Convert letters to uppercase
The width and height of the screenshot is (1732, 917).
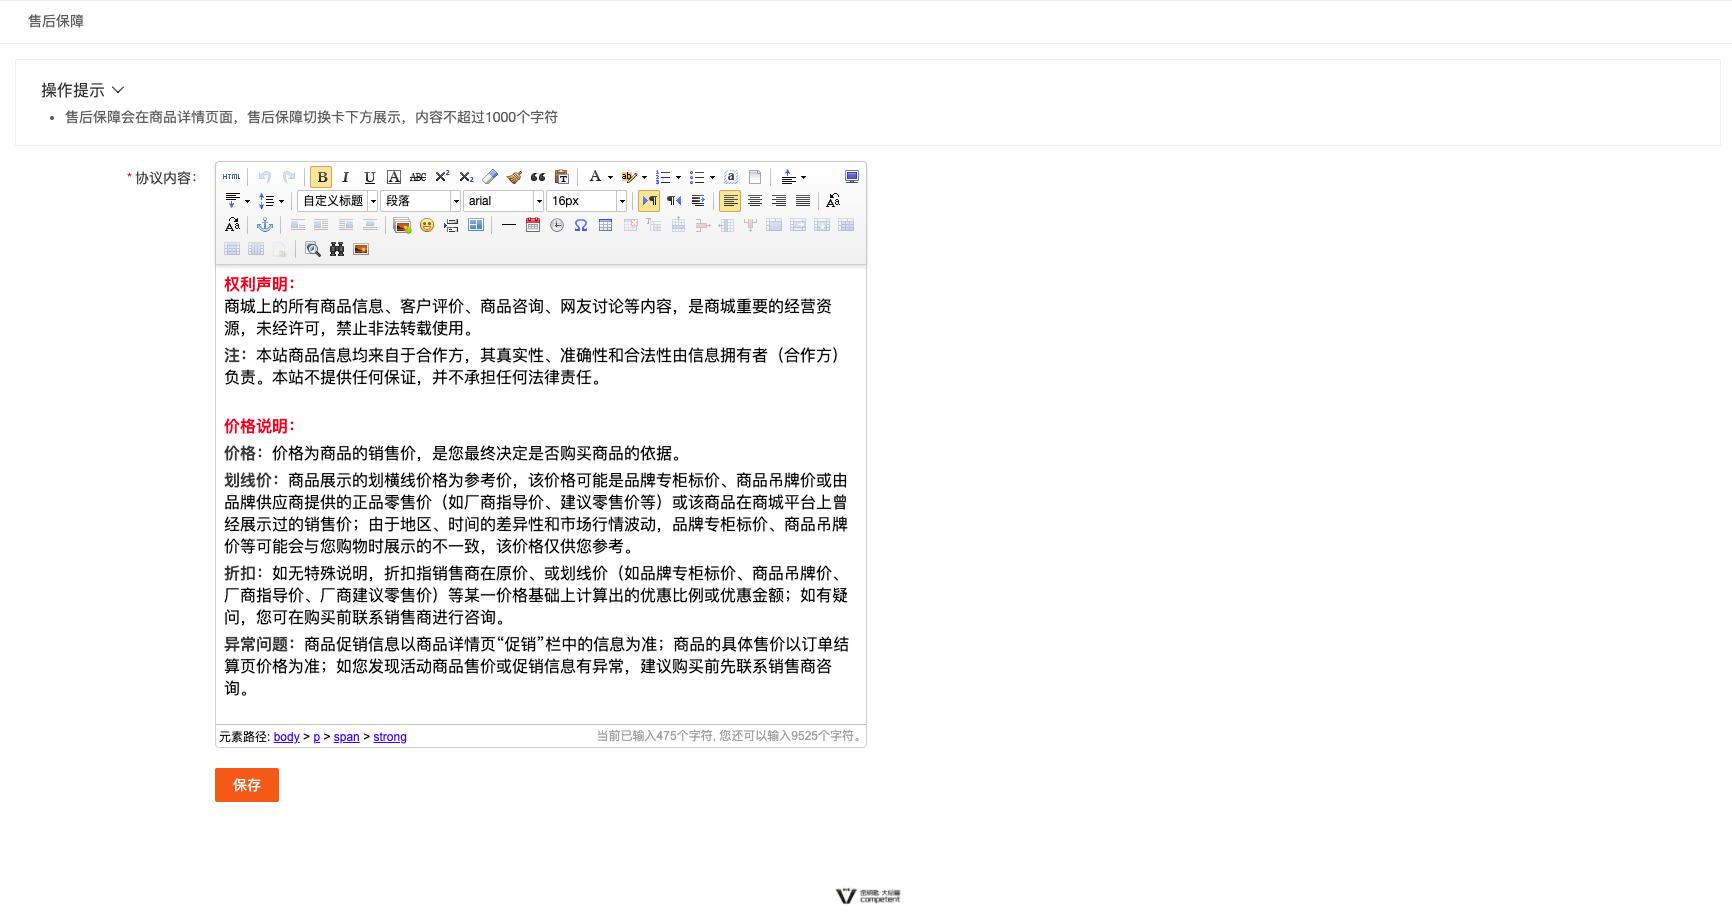833,201
